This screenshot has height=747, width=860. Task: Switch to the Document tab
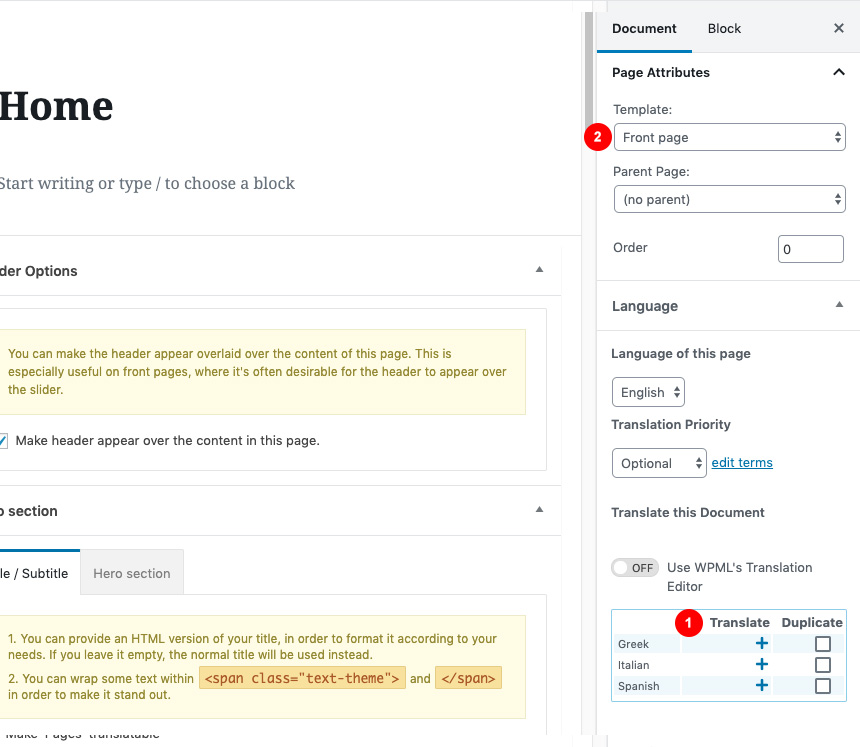click(644, 29)
